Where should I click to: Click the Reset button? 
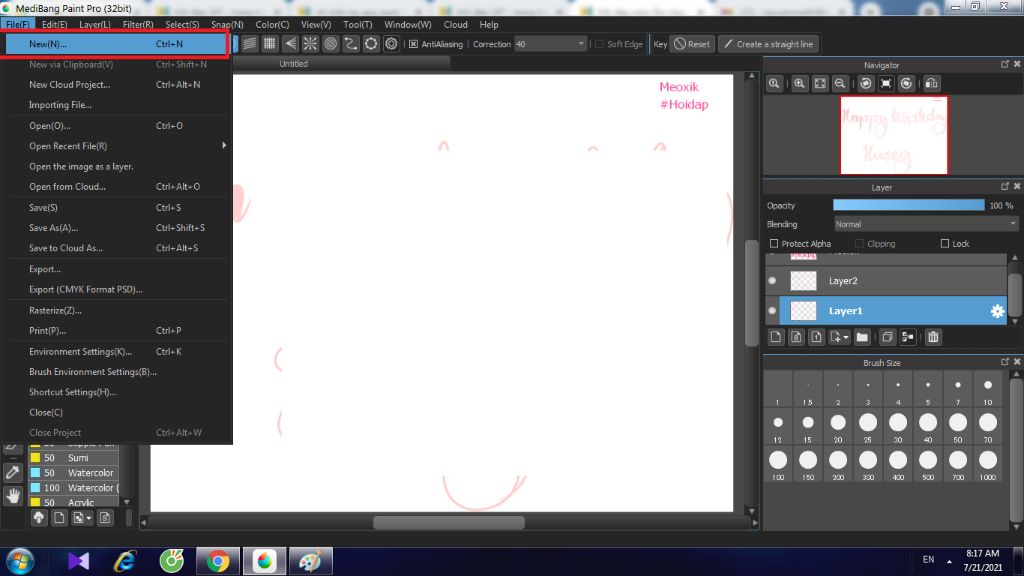coord(692,44)
